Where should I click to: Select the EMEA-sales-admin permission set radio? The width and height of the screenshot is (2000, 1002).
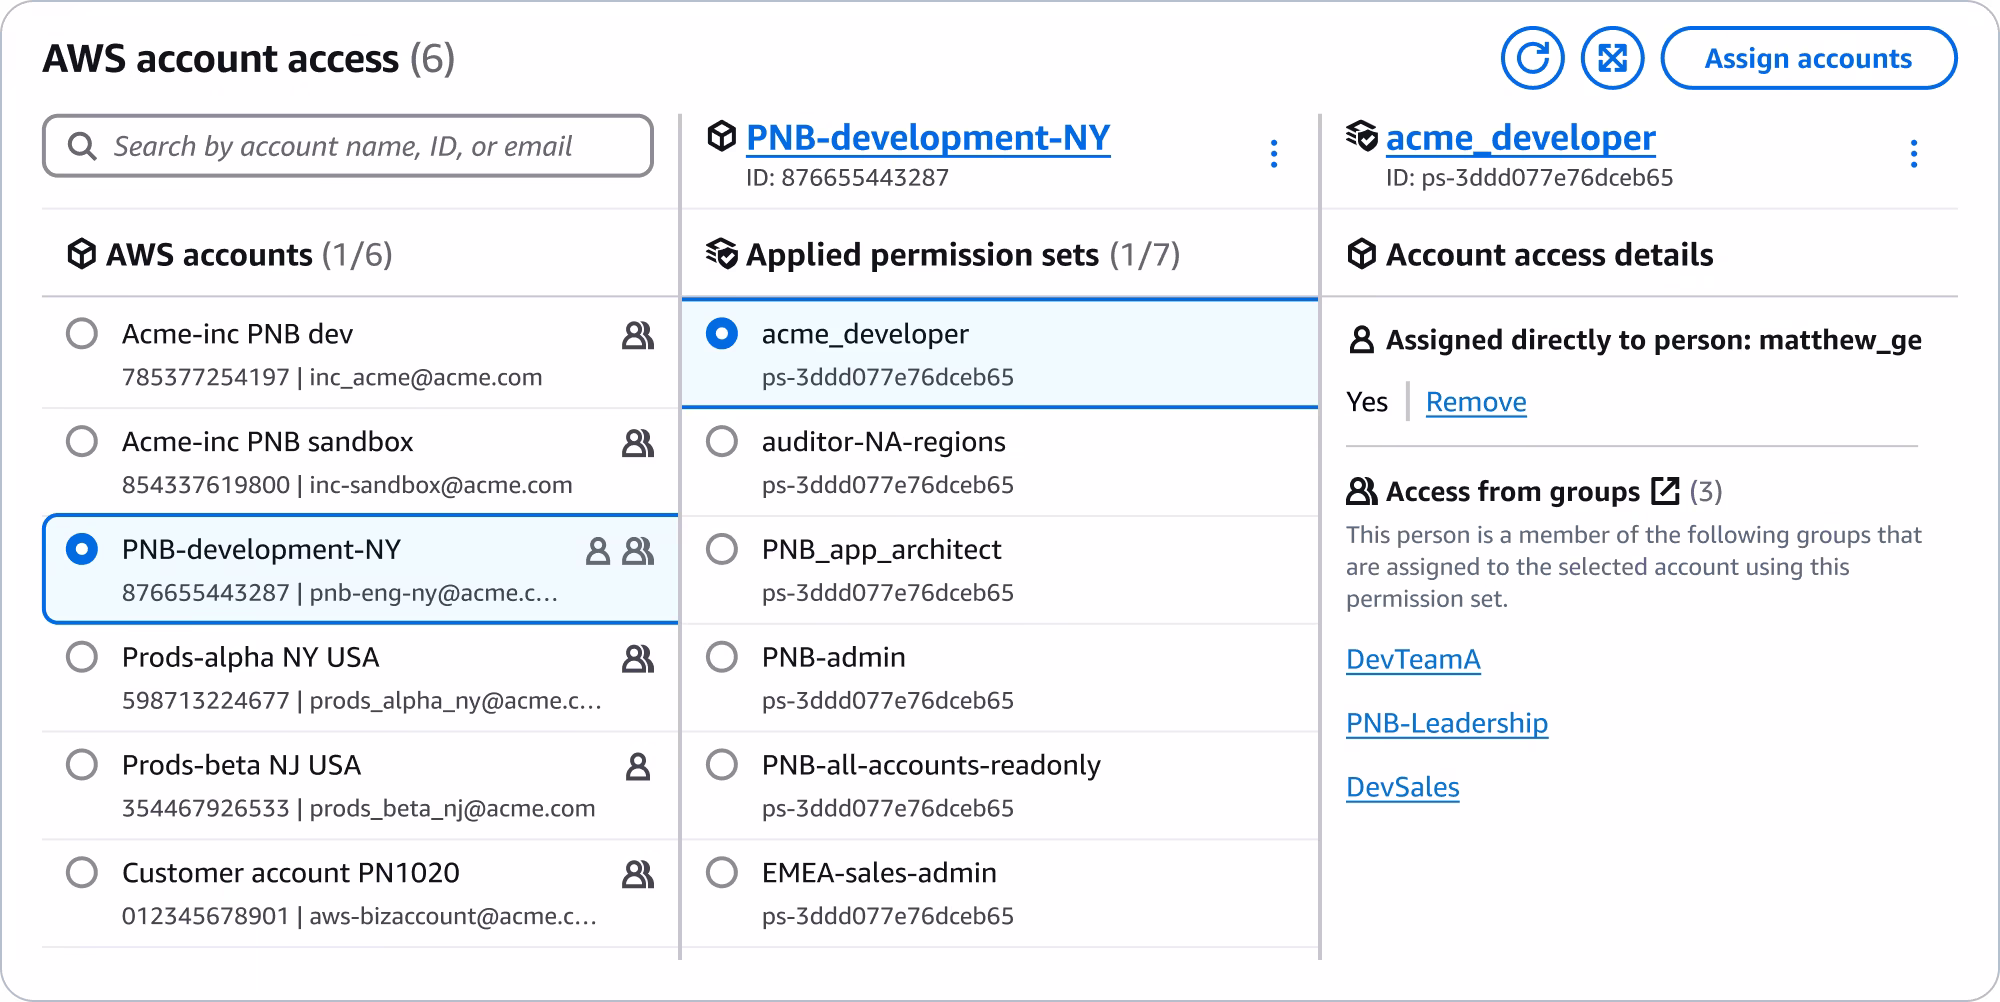722,872
